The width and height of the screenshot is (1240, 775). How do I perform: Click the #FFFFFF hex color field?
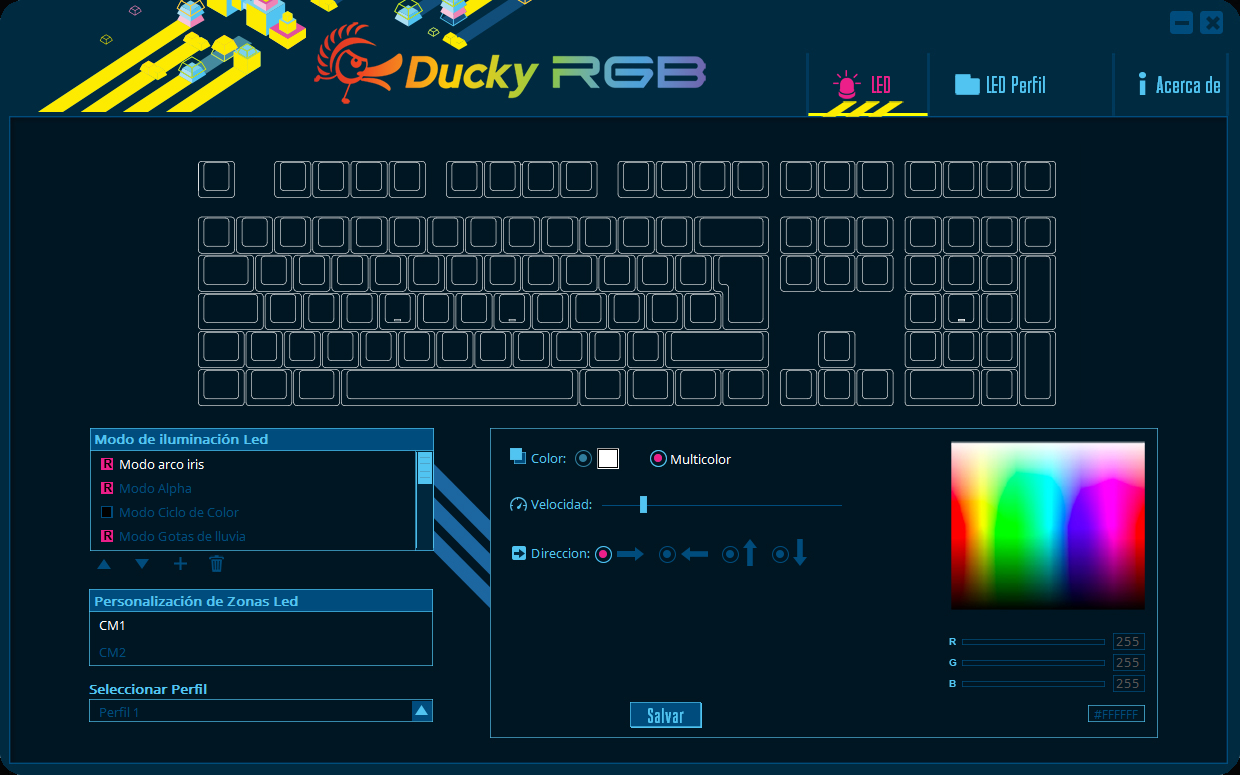click(x=1116, y=714)
